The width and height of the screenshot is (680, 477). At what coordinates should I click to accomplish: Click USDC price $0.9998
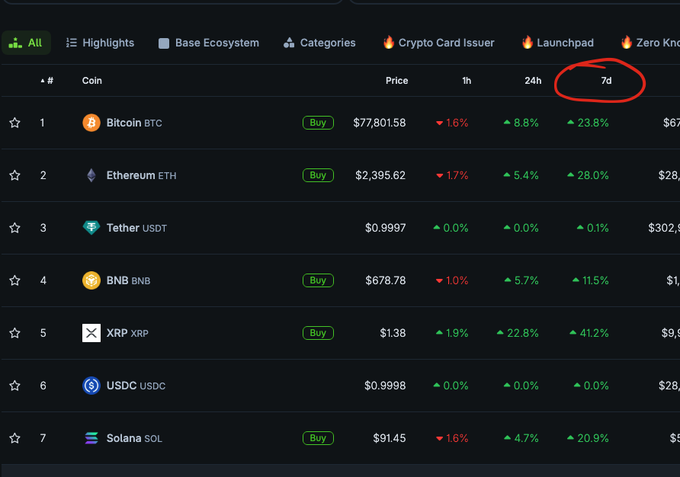click(385, 386)
